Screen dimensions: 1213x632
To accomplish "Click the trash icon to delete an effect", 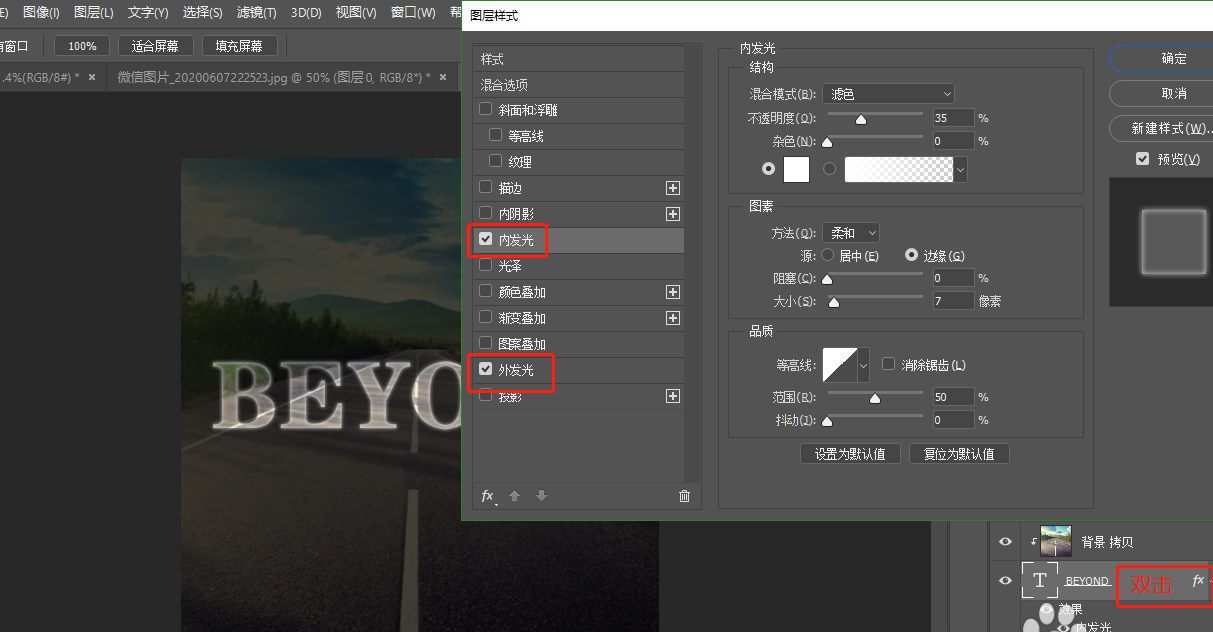I will (x=684, y=496).
